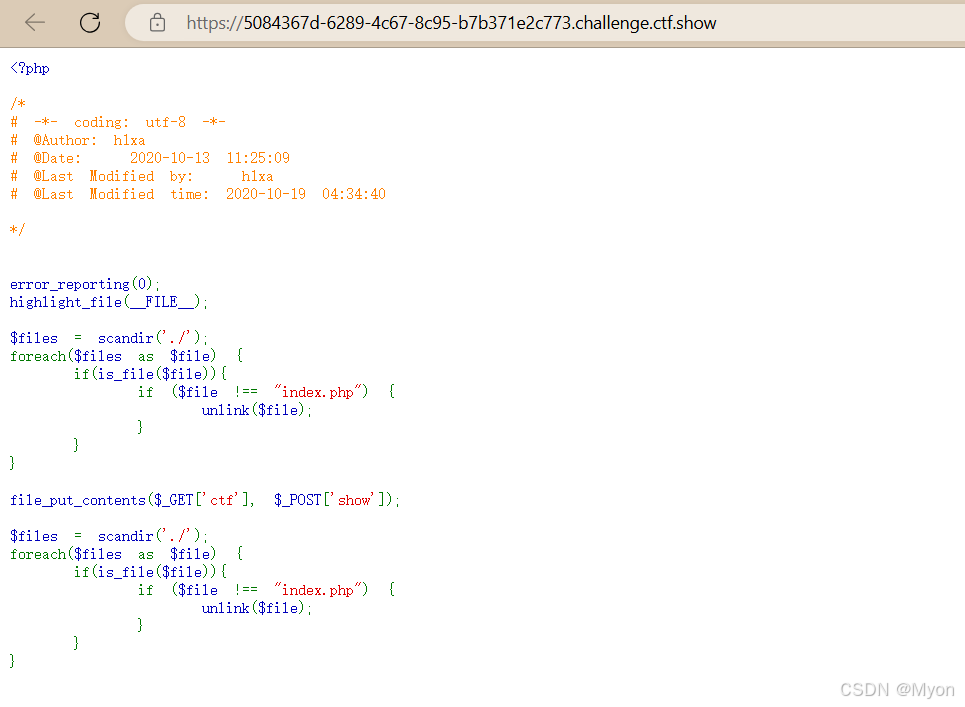Click the first 'foreach($files as $file) {' line
The height and width of the screenshot is (707, 965).
point(126,356)
